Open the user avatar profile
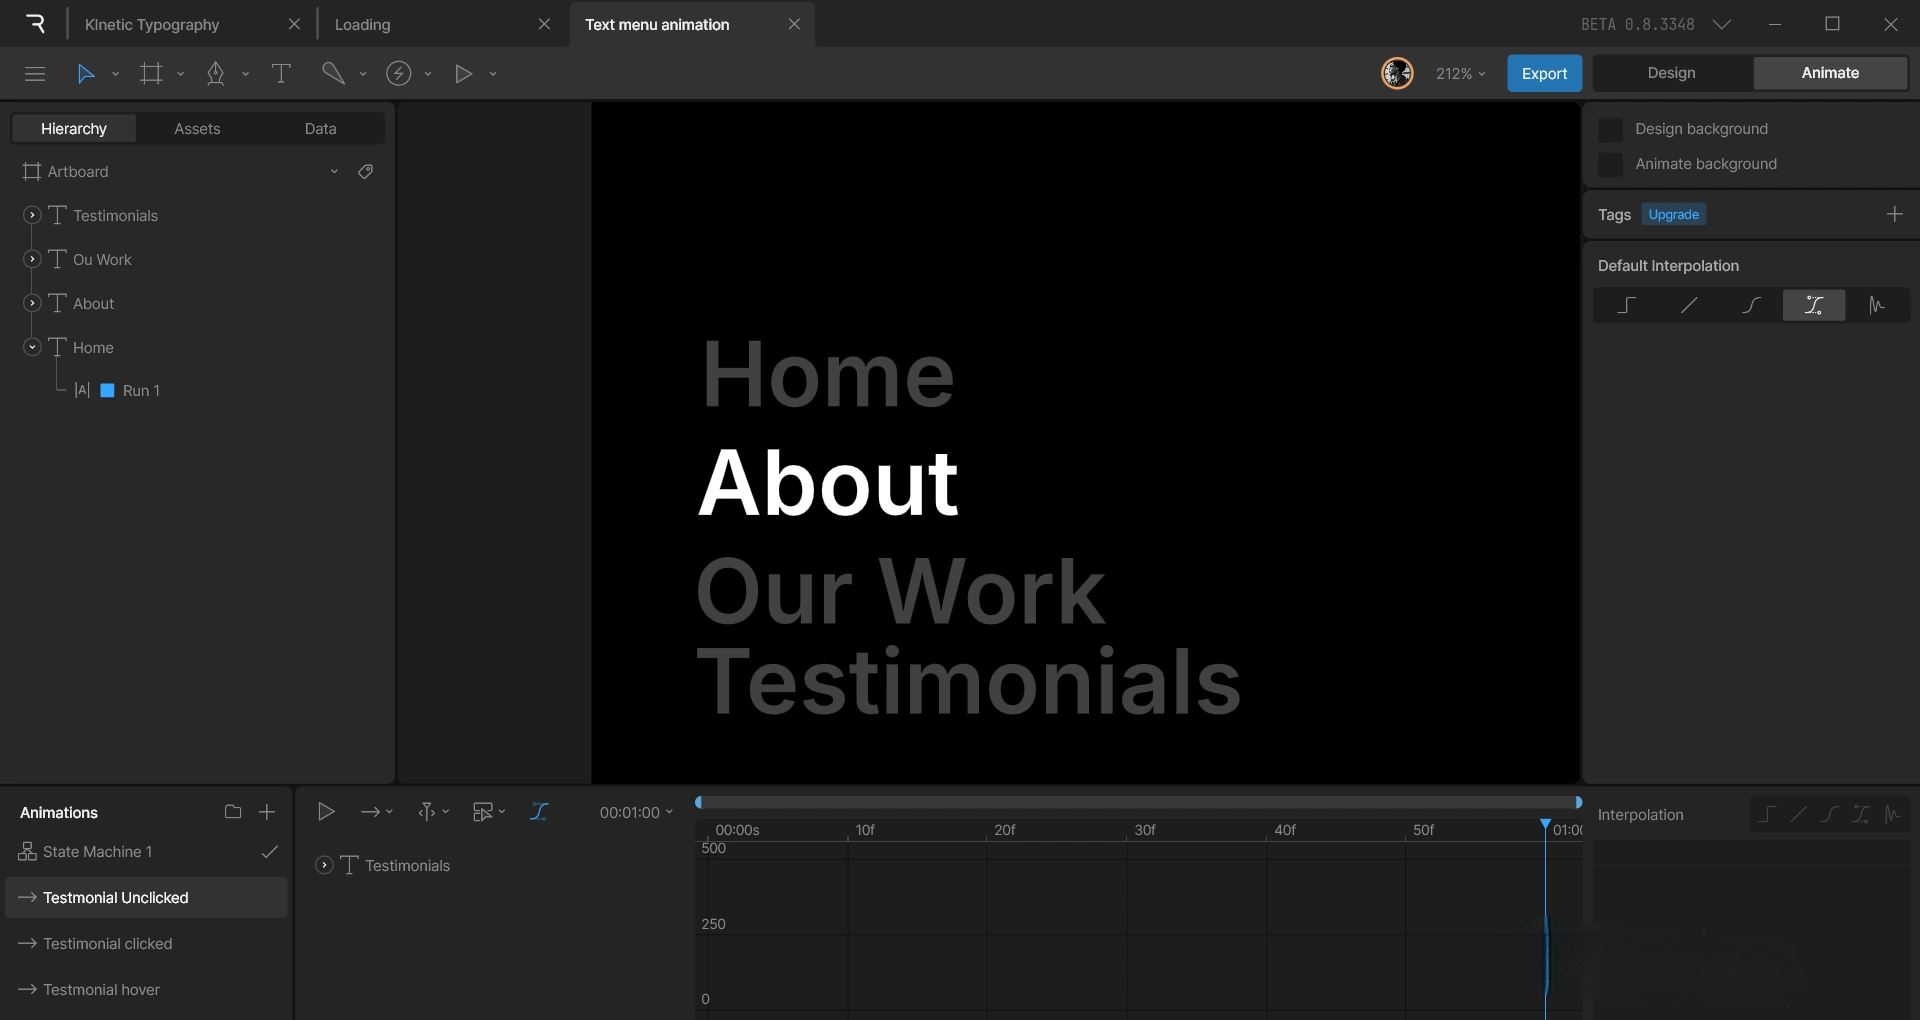Viewport: 1920px width, 1020px height. pos(1397,73)
